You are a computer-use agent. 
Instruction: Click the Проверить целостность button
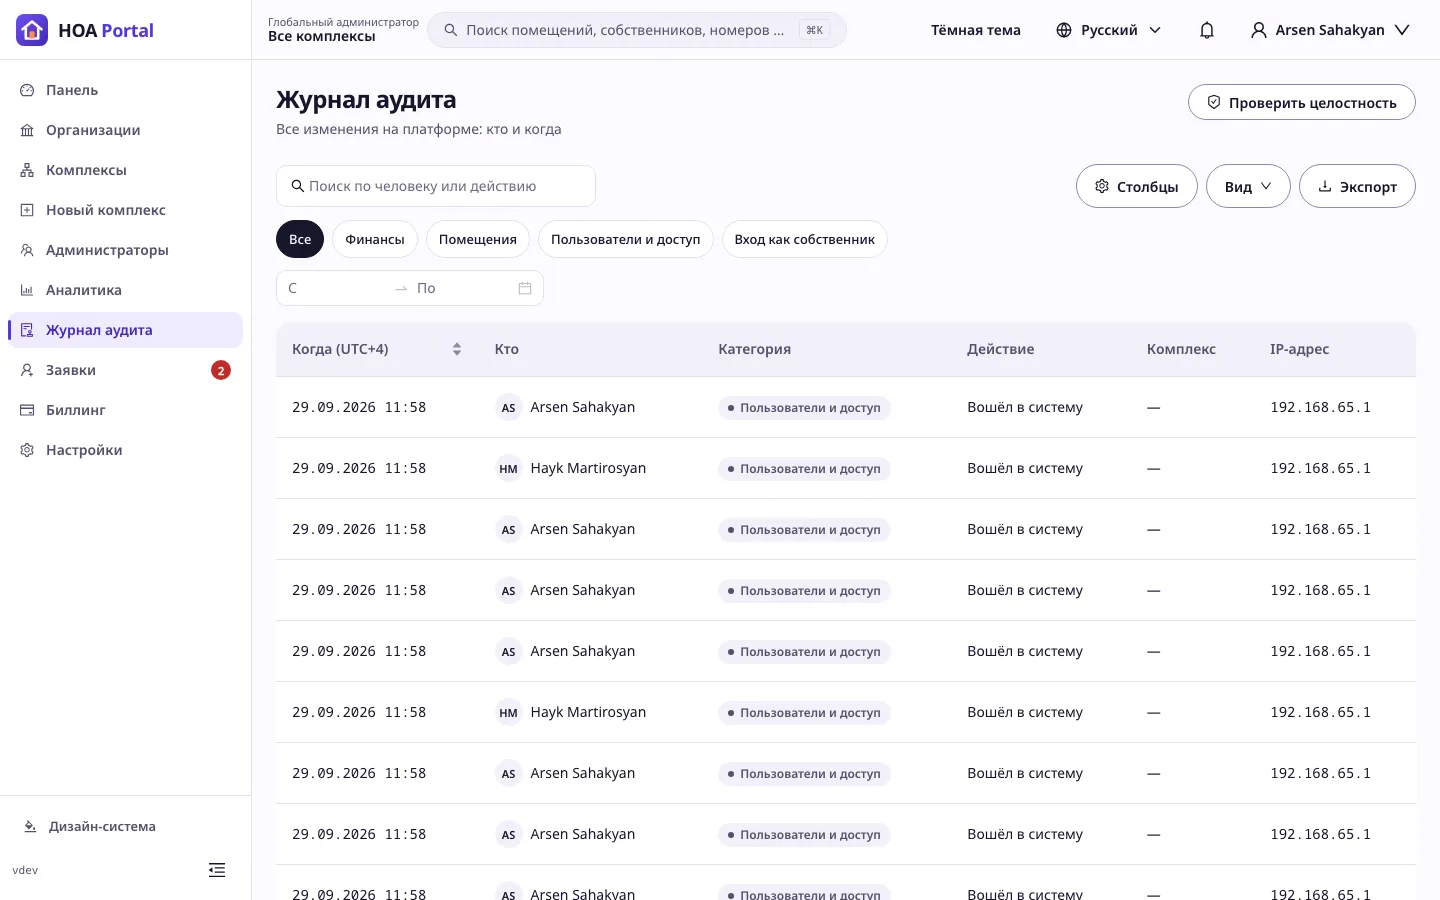[x=1302, y=102]
